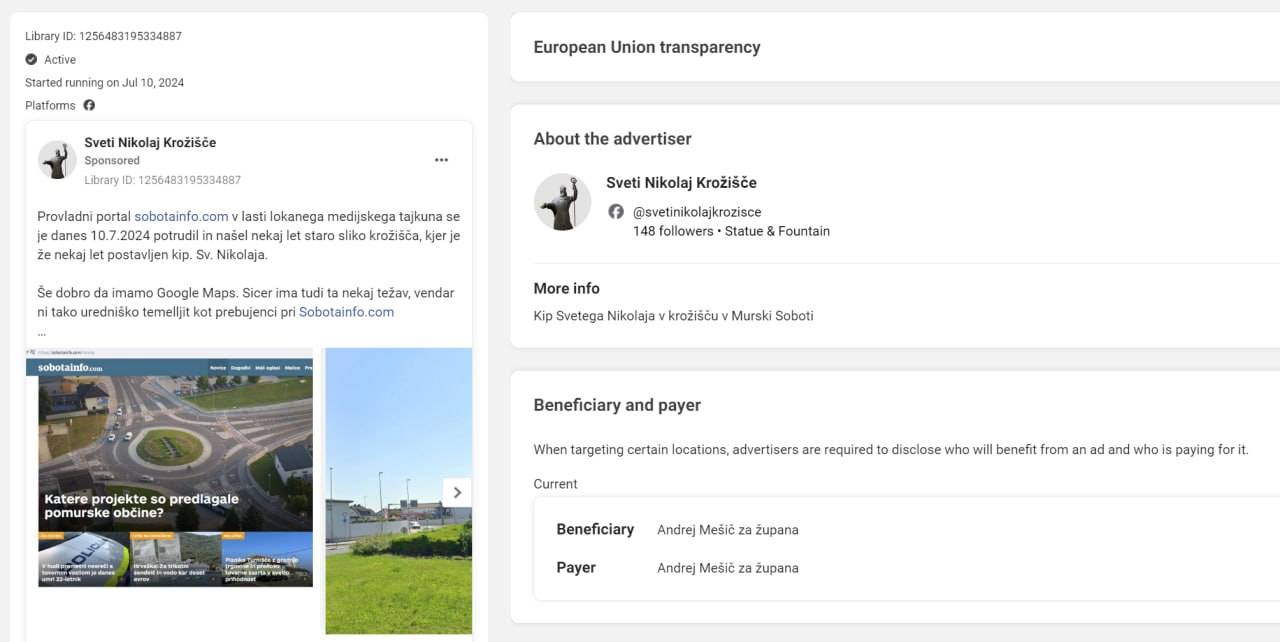Click the Active status checkmark icon

(x=31, y=60)
